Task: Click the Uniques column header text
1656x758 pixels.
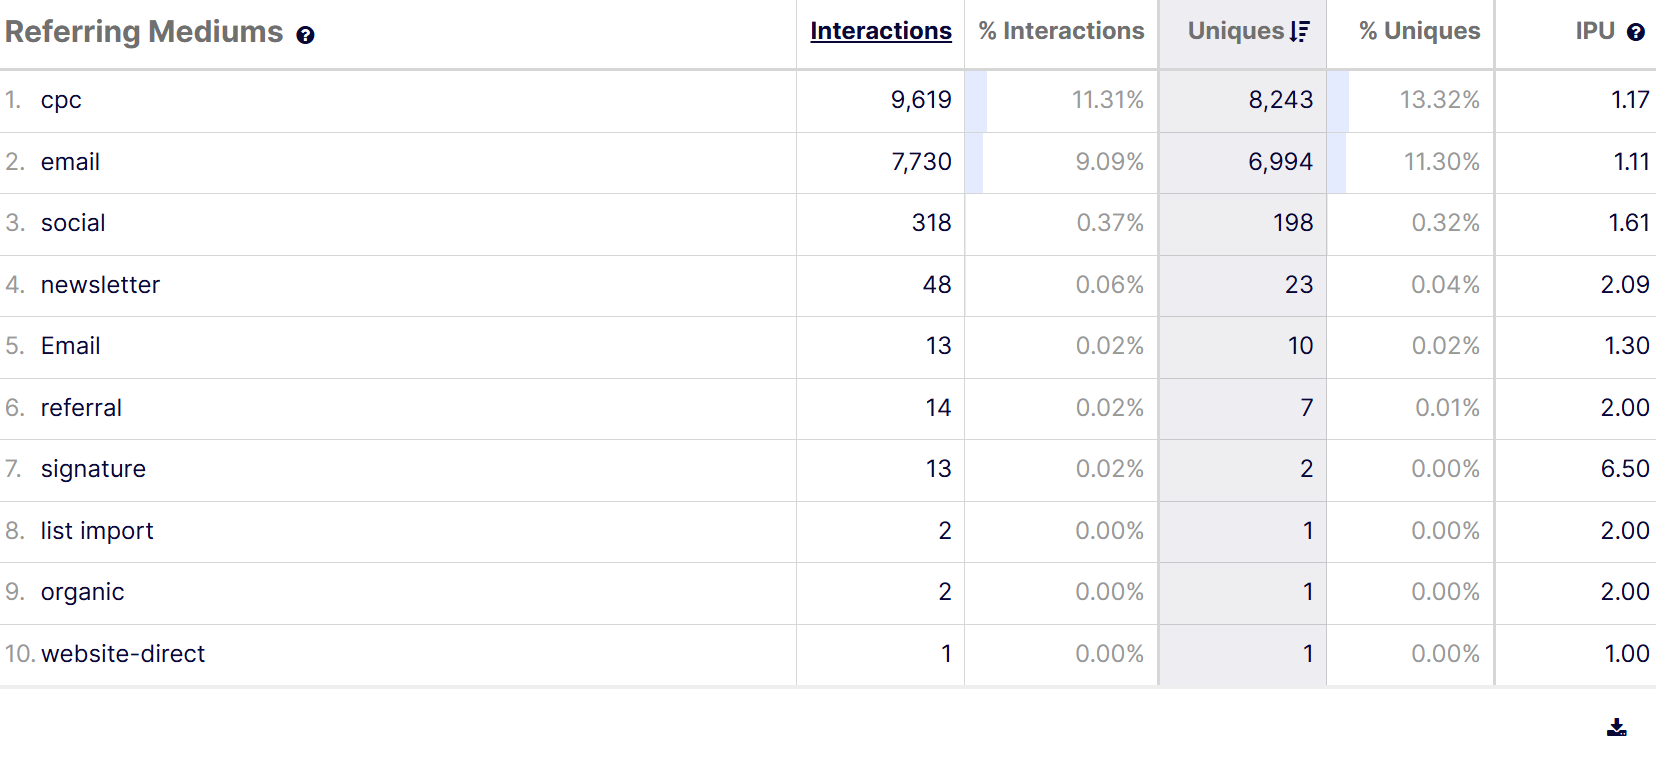Action: tap(1235, 31)
